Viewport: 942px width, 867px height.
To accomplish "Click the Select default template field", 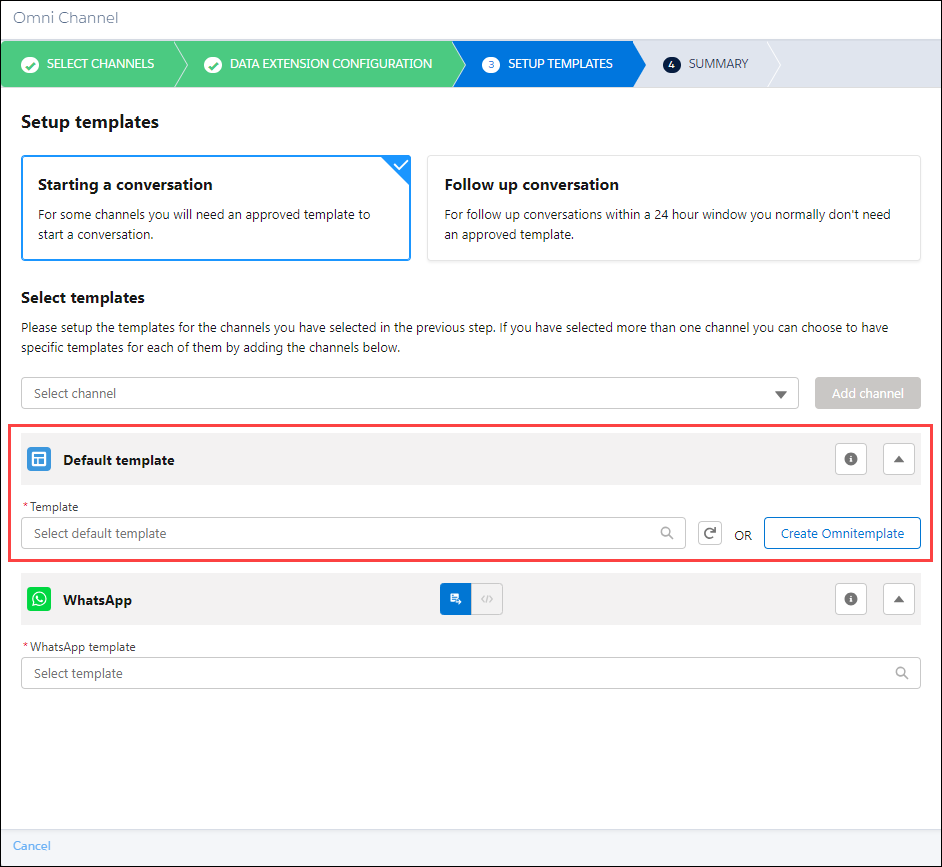I will coord(300,533).
